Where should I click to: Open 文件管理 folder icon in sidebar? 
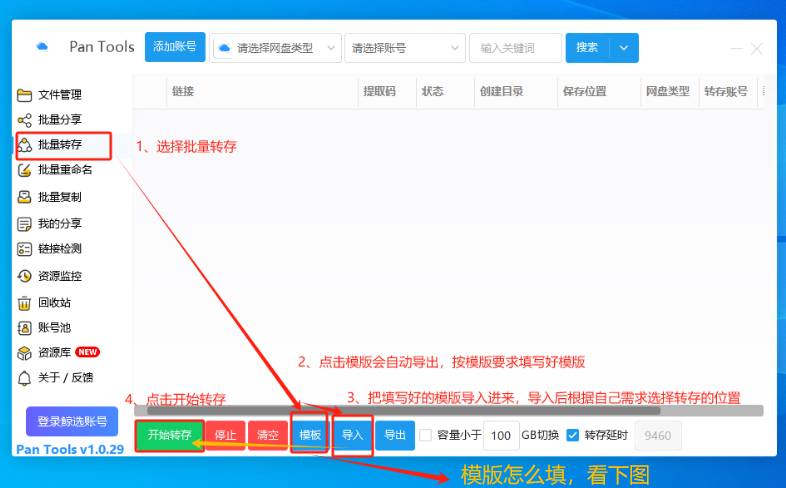point(24,95)
